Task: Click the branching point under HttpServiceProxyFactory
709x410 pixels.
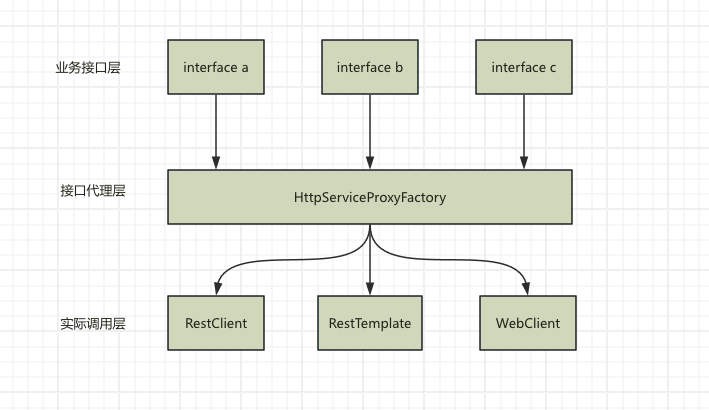Action: pos(370,228)
